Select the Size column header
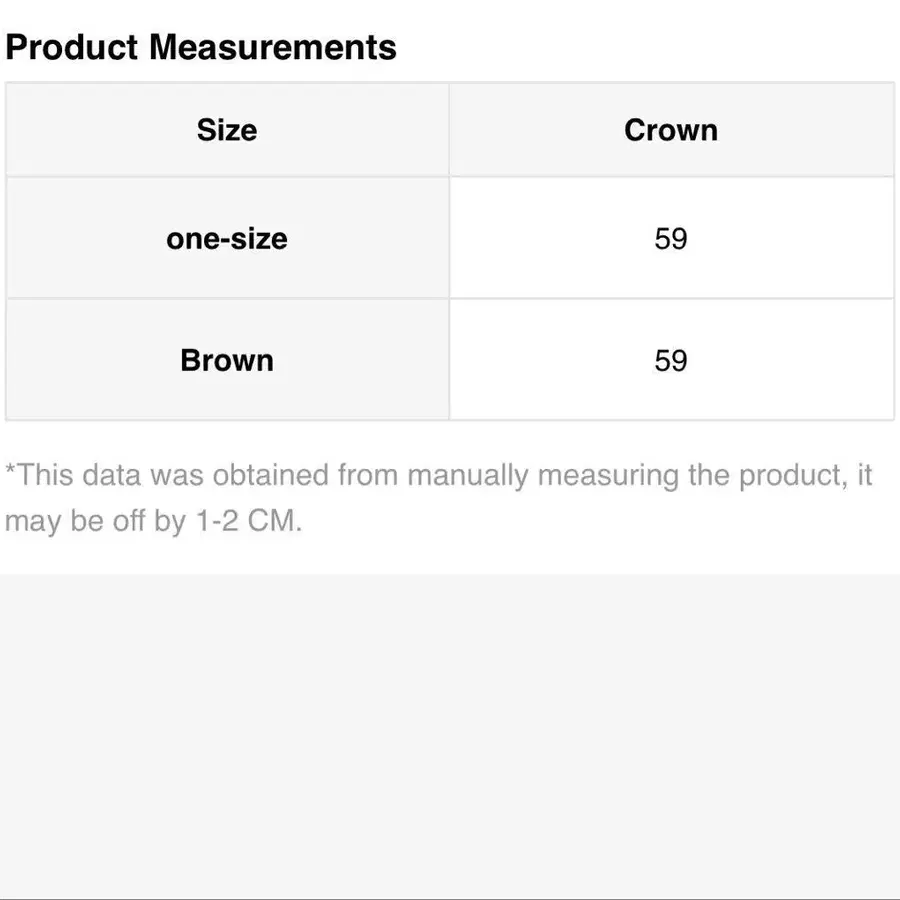 point(227,130)
